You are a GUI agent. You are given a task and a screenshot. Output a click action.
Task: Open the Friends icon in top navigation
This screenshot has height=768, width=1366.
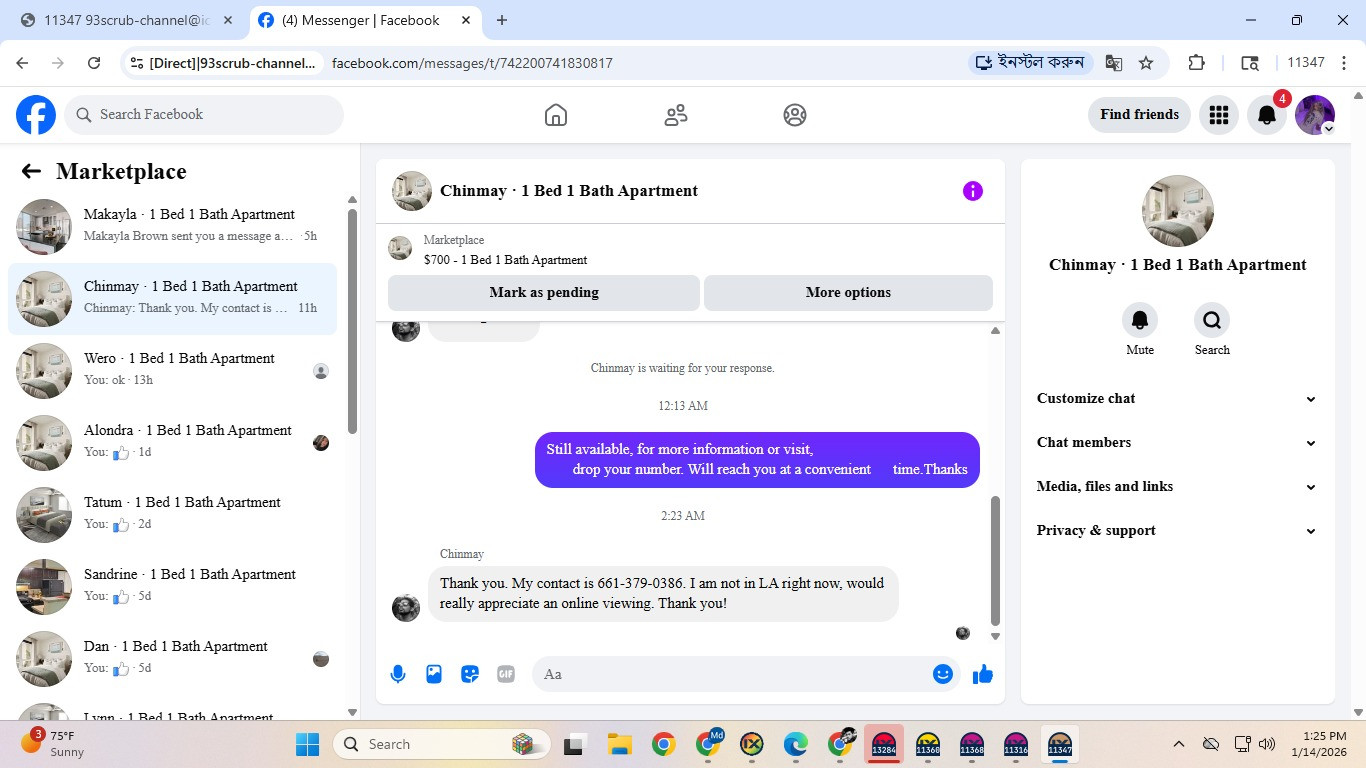pos(676,115)
